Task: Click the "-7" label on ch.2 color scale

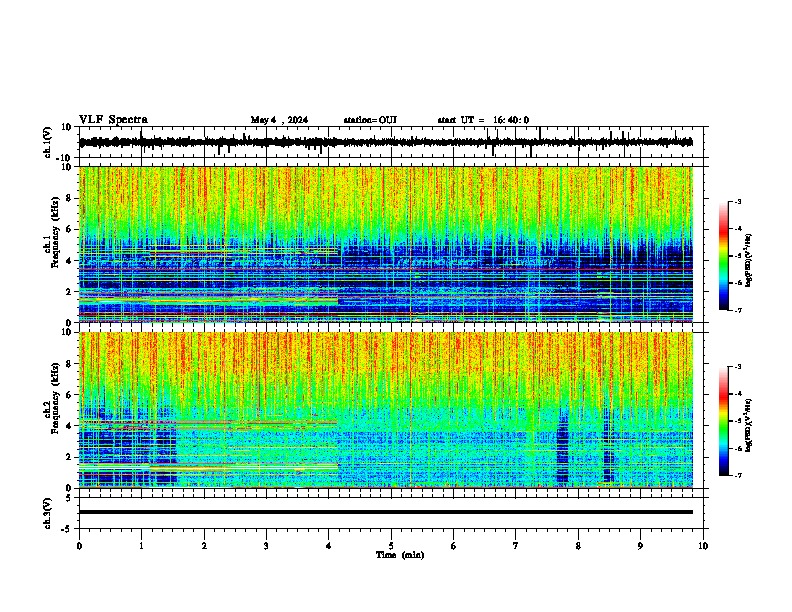Action: click(x=737, y=475)
